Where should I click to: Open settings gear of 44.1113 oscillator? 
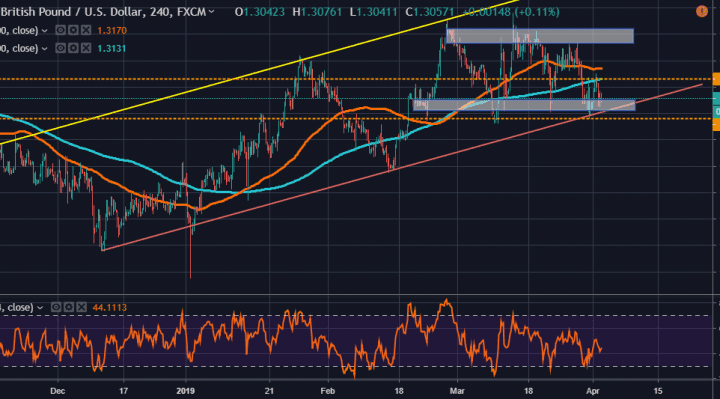[68, 307]
